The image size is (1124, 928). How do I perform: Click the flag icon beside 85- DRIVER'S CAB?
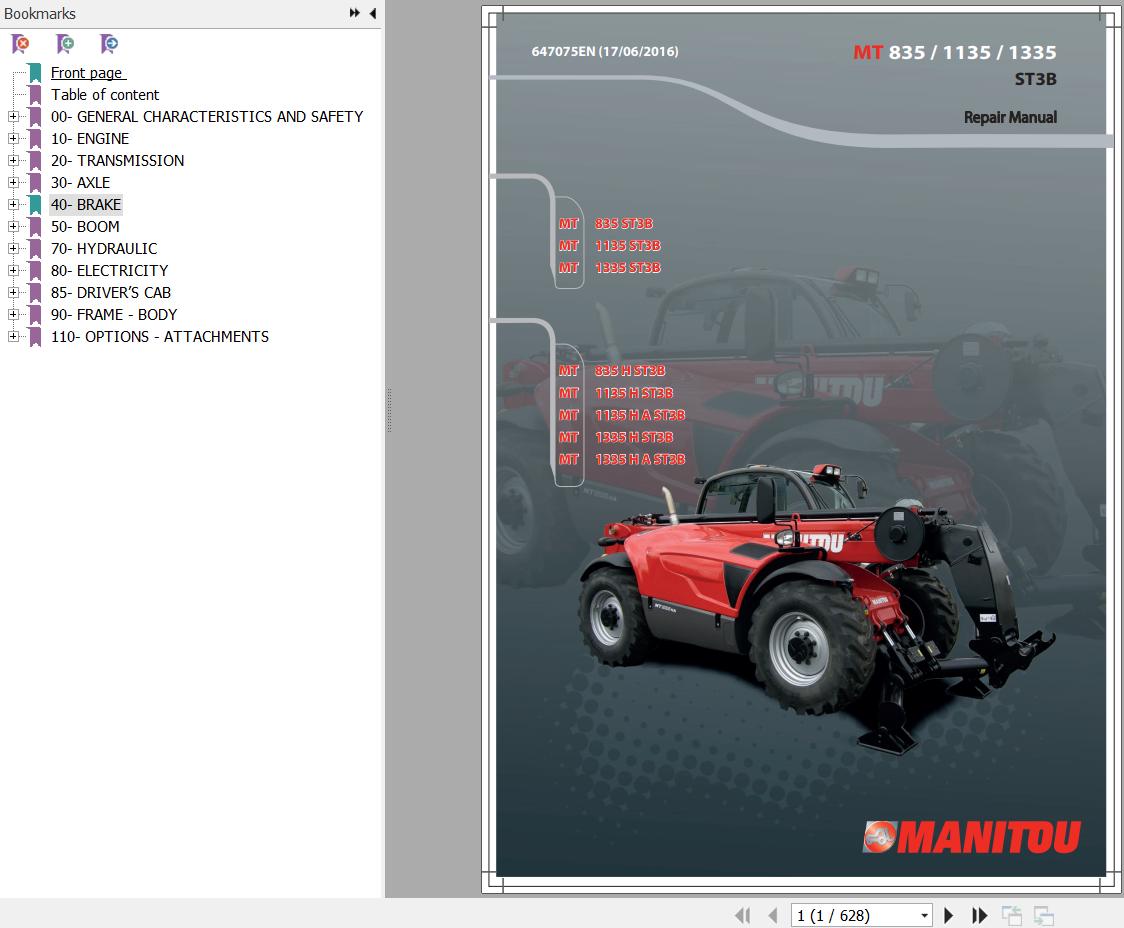click(34, 292)
